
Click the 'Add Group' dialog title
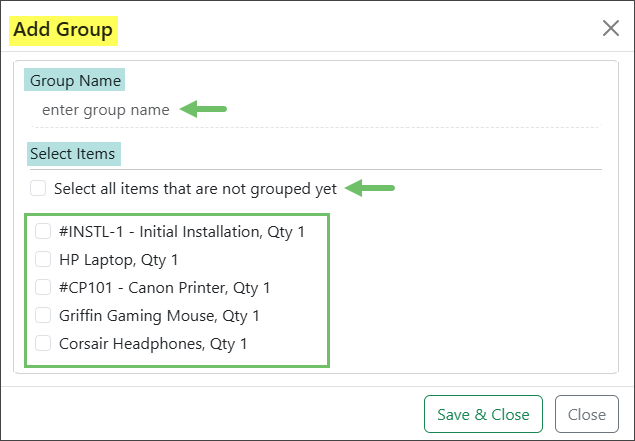click(x=63, y=30)
